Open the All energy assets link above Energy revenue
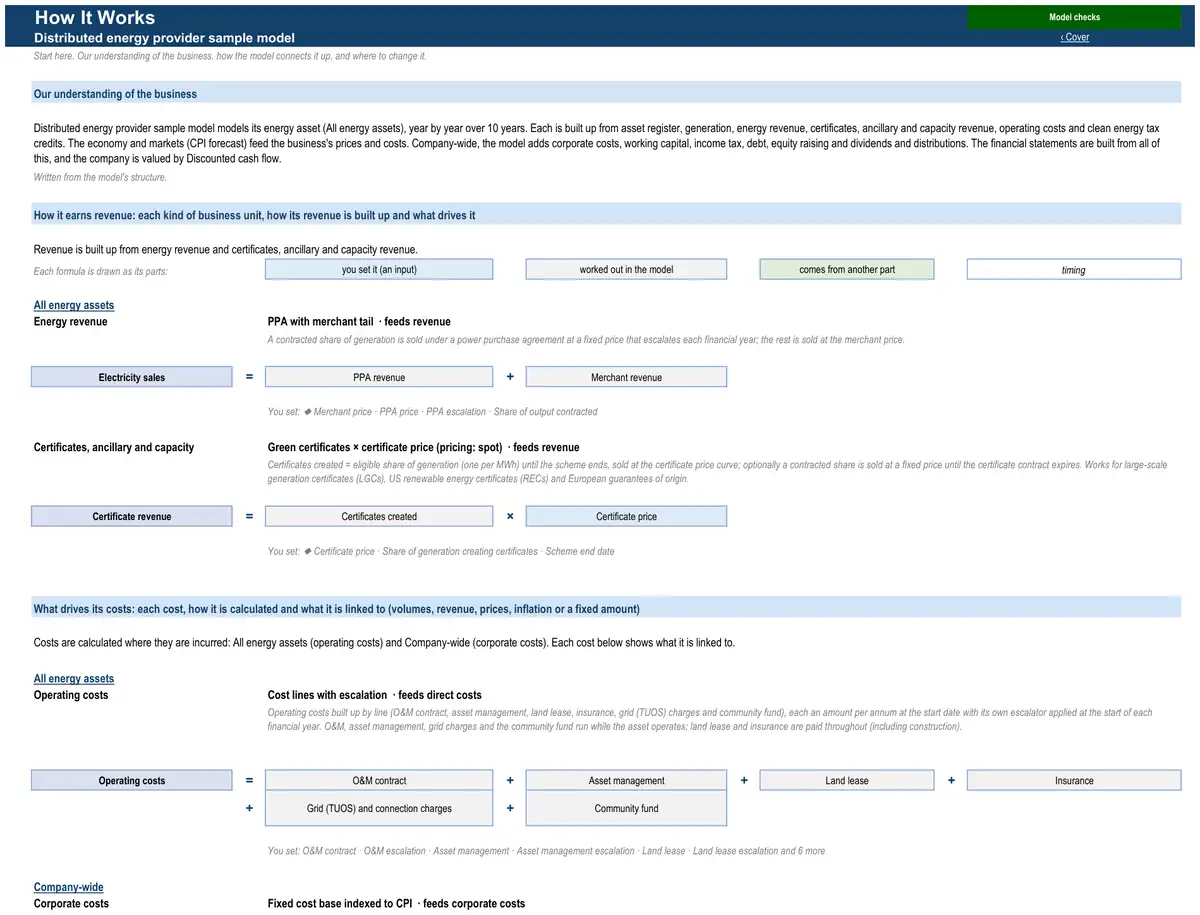The height and width of the screenshot is (915, 1200). 74,305
